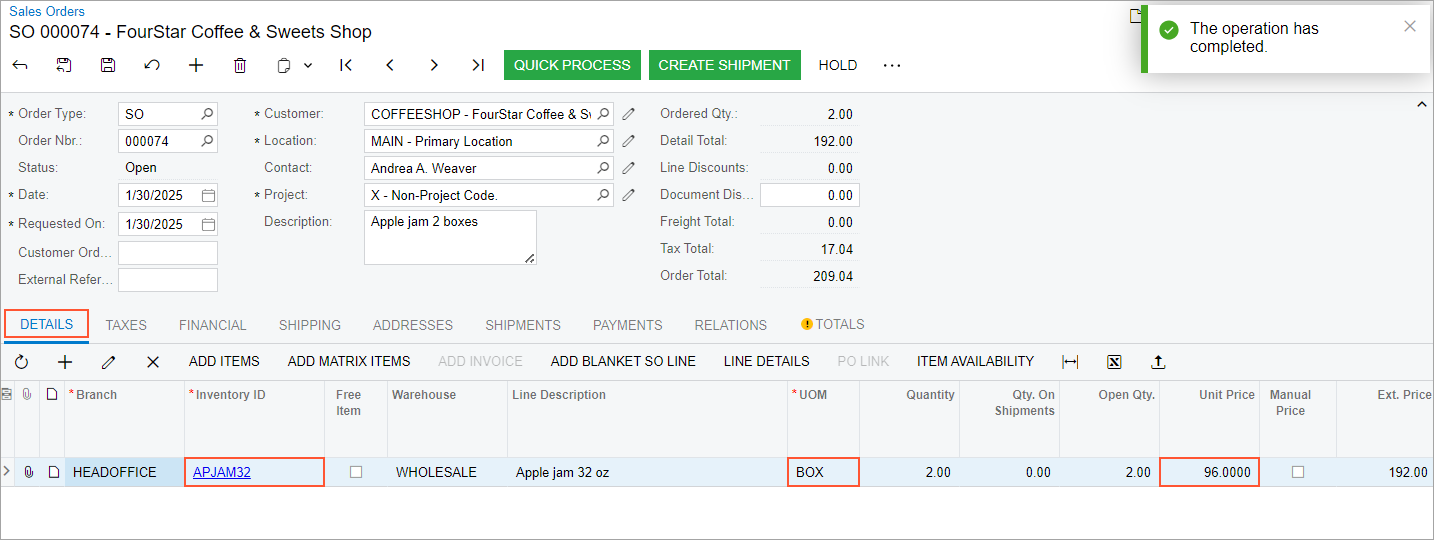Open the Shipping tab
This screenshot has height=540, width=1434.
[310, 325]
